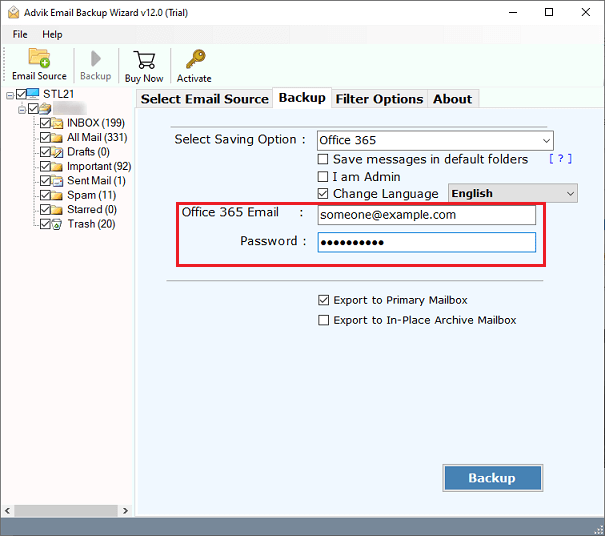Uncheck the Trash (20) checkbox
The width and height of the screenshot is (605, 536).
[45, 224]
